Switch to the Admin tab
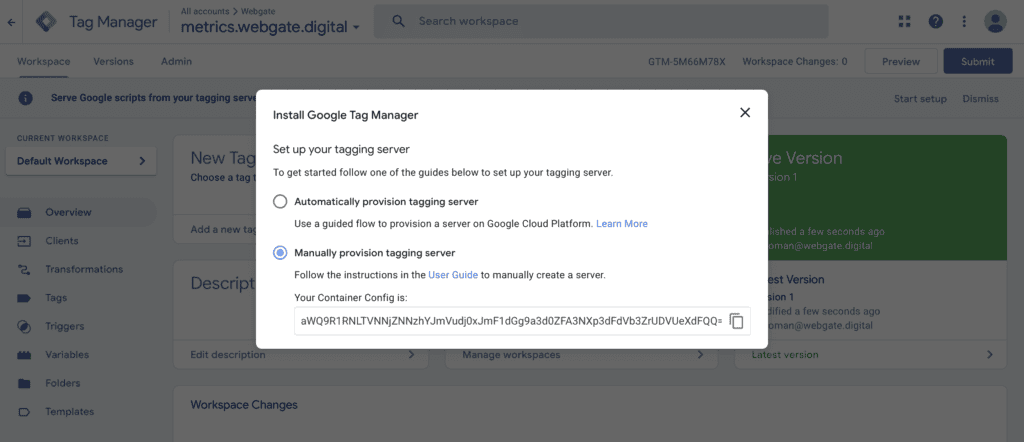This screenshot has height=442, width=1024. [176, 61]
